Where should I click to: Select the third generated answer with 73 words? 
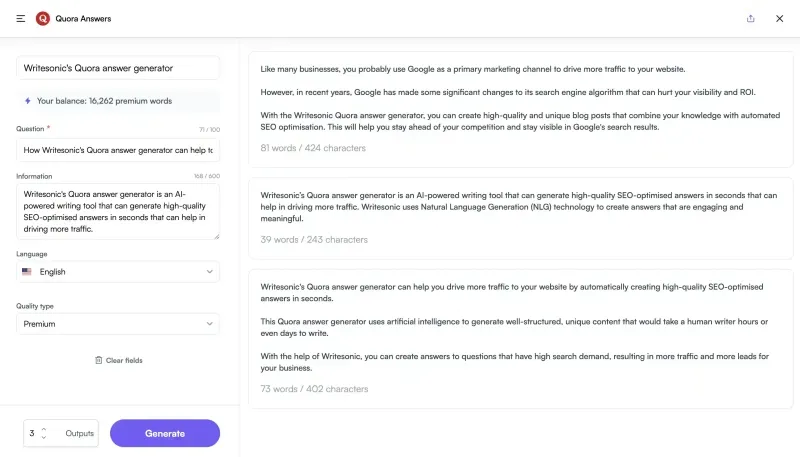(520, 339)
